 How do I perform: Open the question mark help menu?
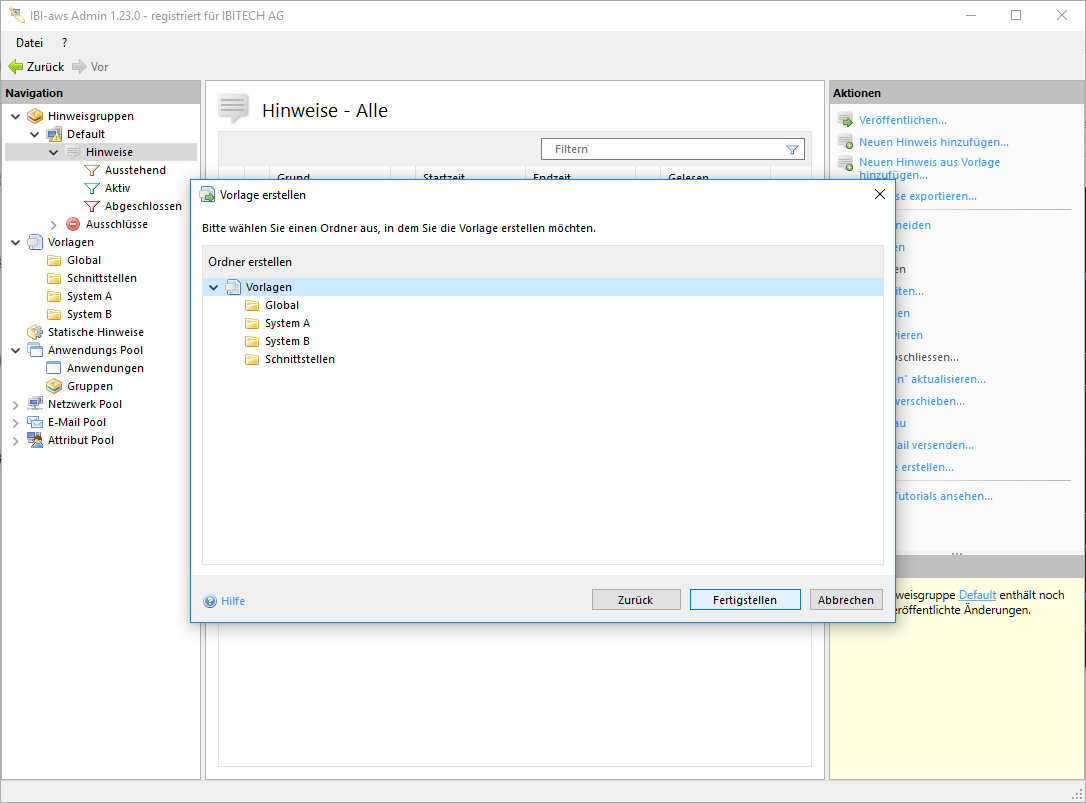(x=64, y=43)
